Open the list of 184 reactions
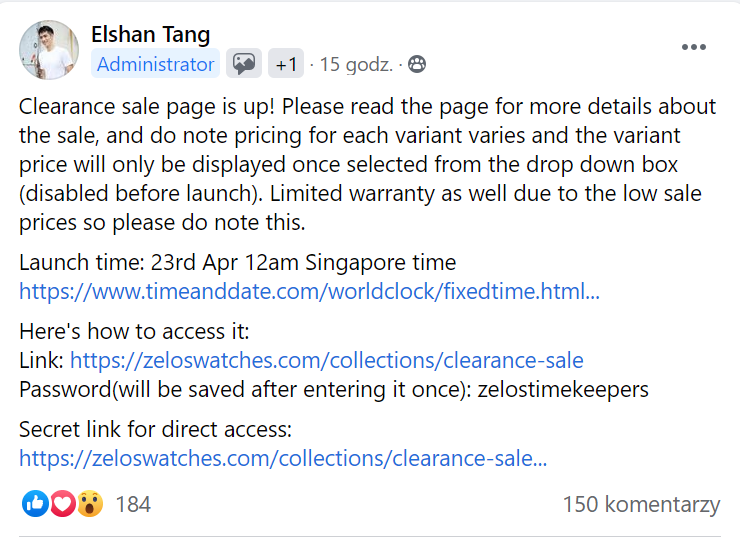Image resolution: width=740 pixels, height=540 pixels. [133, 504]
